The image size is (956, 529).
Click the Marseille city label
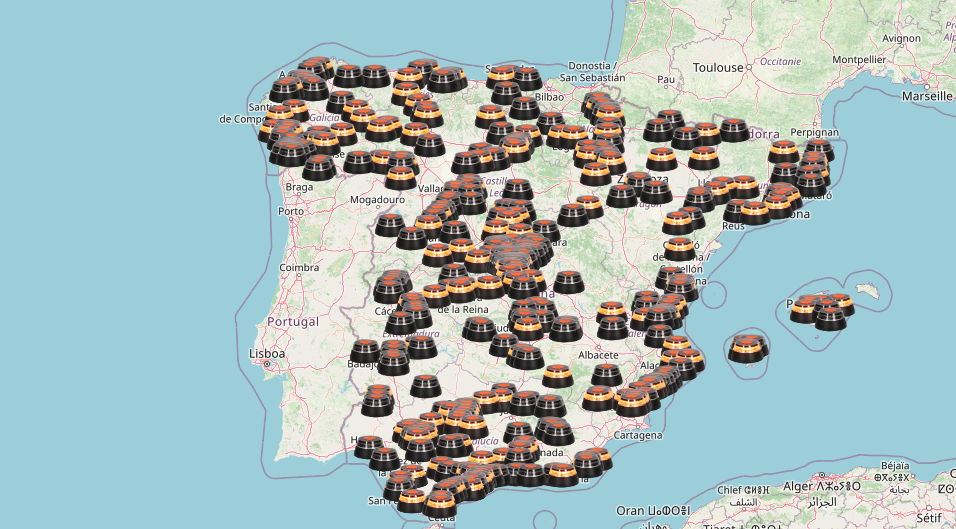[x=927, y=96]
